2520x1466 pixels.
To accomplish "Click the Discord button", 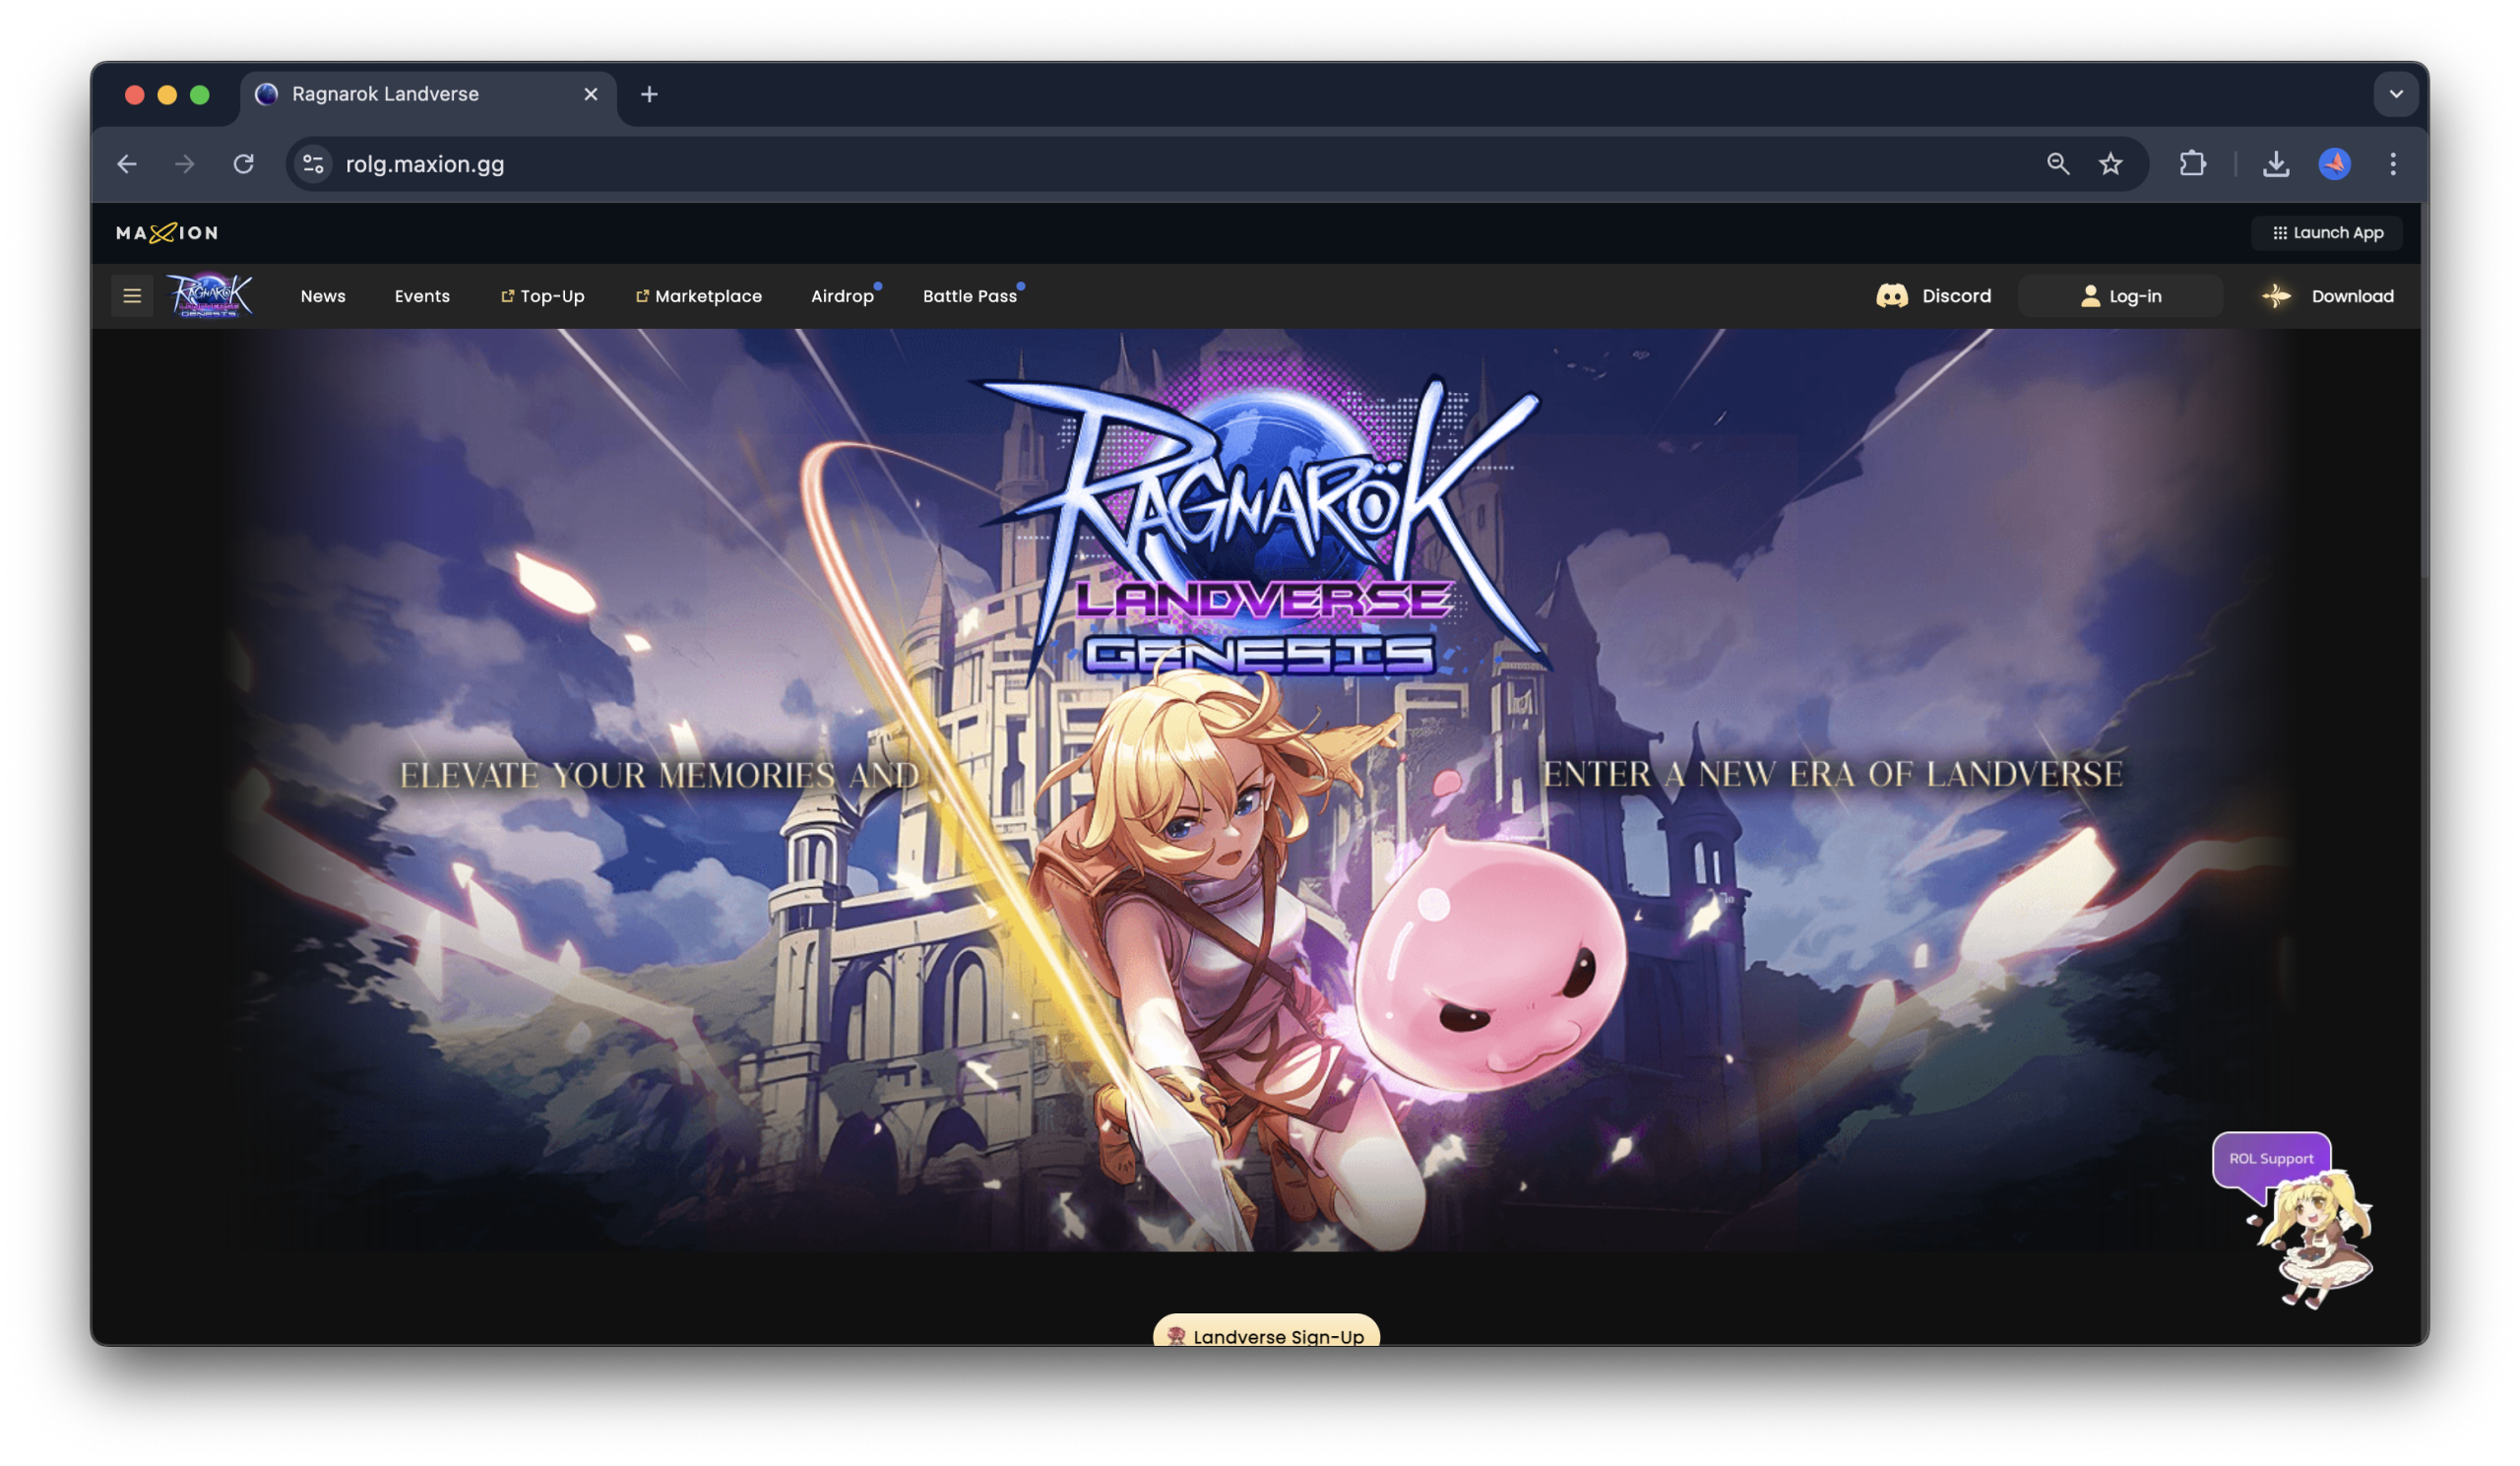I will [x=1933, y=296].
